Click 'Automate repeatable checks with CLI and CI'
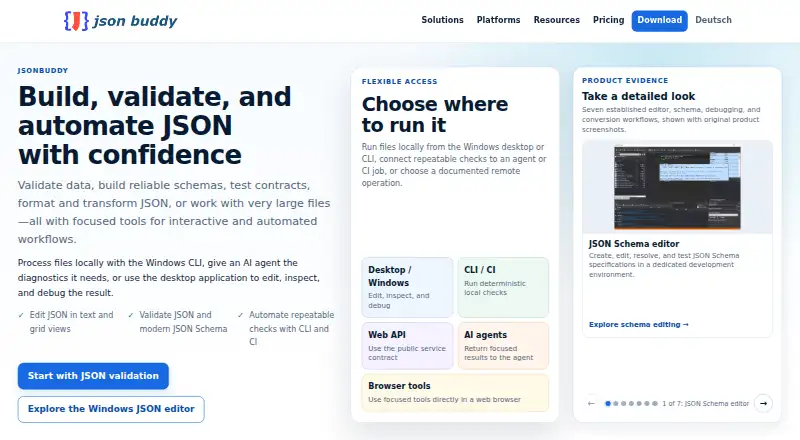800x440 pixels. pyautogui.click(x=291, y=328)
